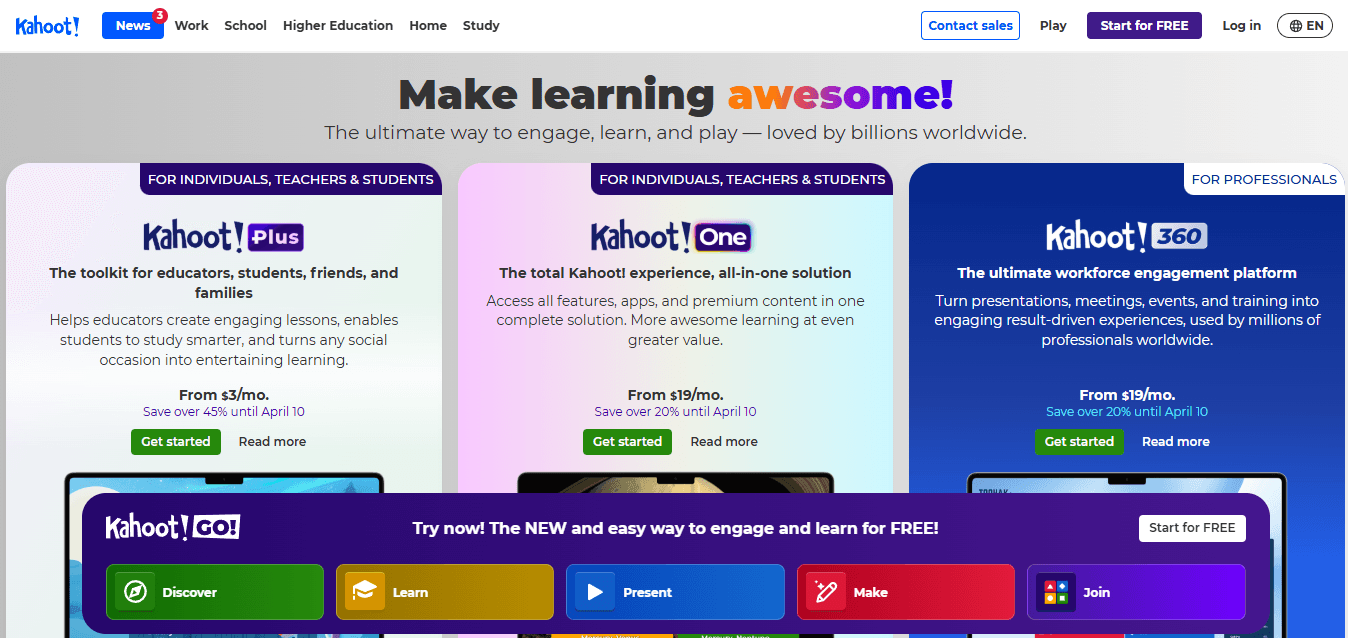The width and height of the screenshot is (1348, 638).
Task: Open Learn via the book icon
Action: [364, 592]
